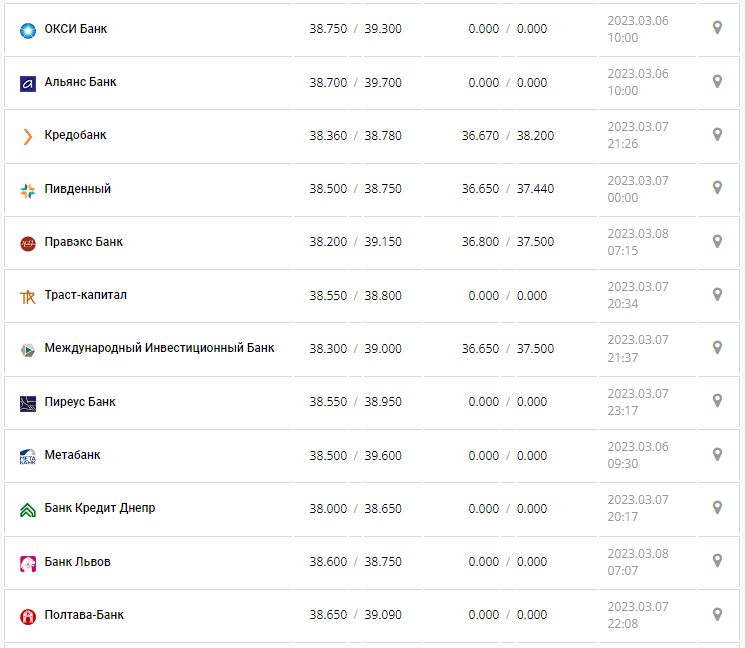Click Банк Львов rate 38.600 / 38.750

pos(355,562)
